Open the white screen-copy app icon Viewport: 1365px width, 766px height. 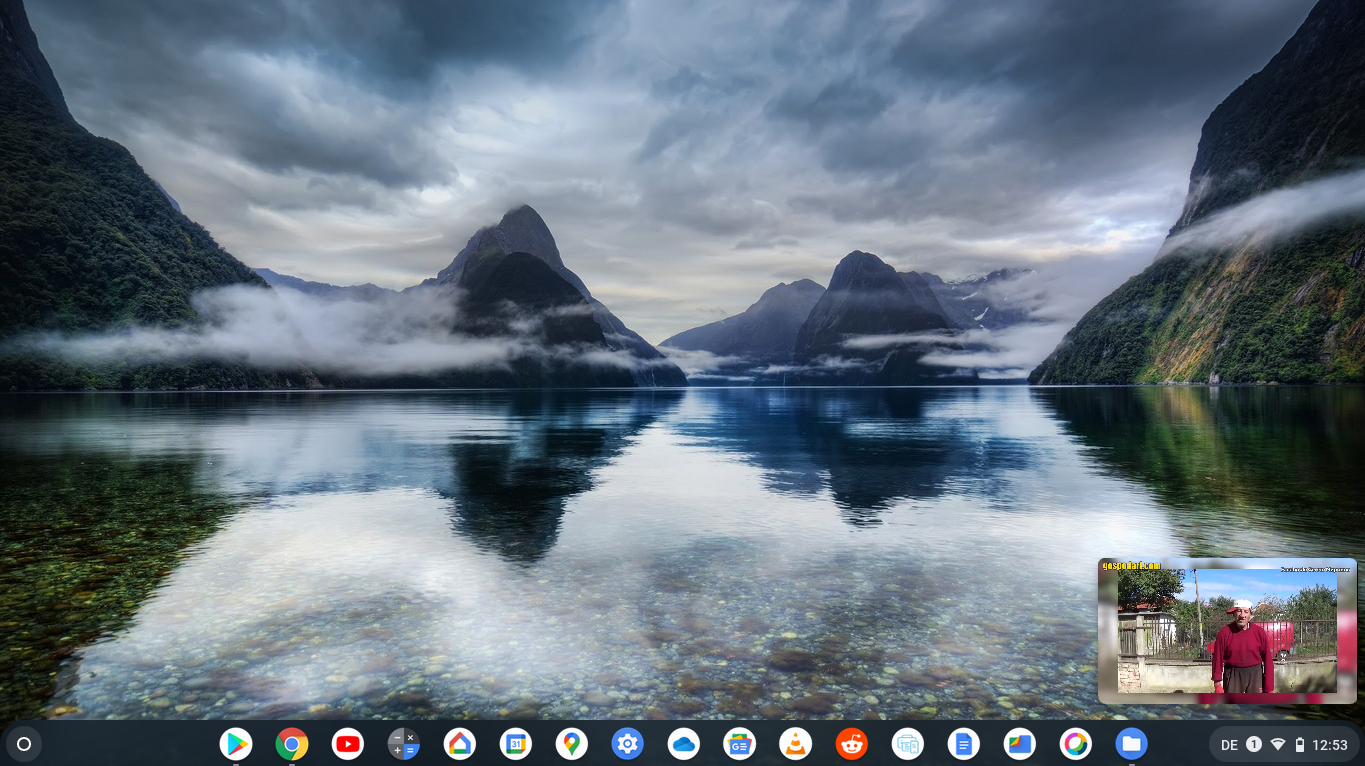(x=908, y=744)
